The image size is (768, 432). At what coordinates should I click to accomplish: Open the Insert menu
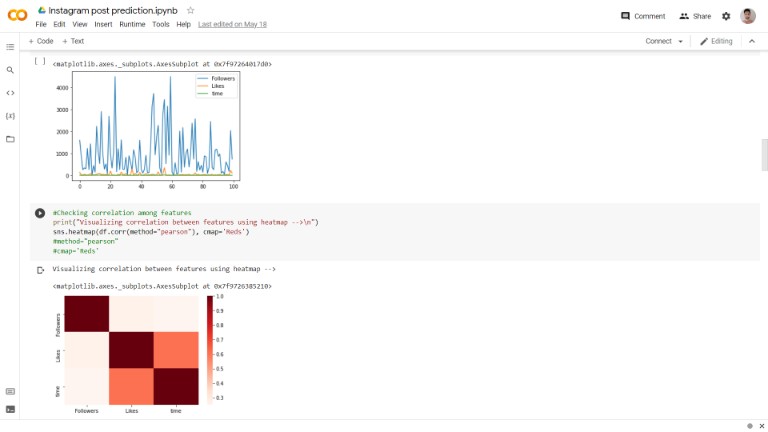click(103, 24)
